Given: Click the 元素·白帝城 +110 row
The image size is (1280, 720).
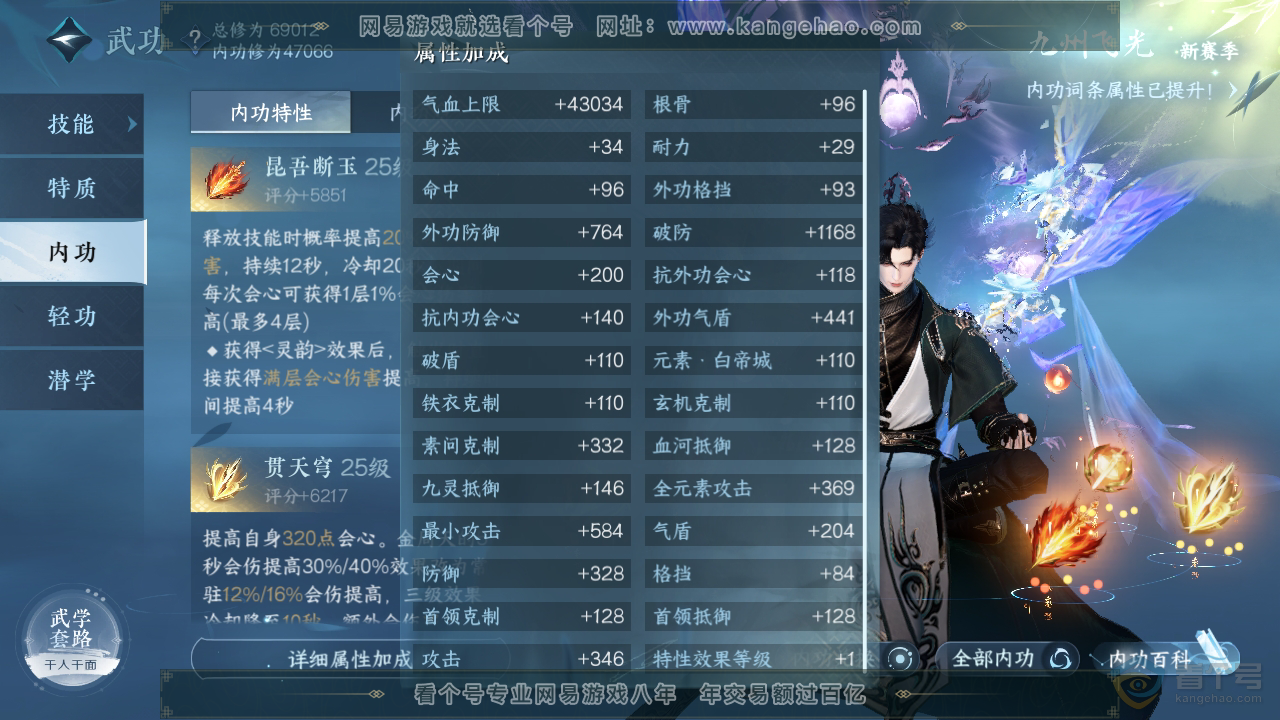Looking at the screenshot, I should [754, 360].
